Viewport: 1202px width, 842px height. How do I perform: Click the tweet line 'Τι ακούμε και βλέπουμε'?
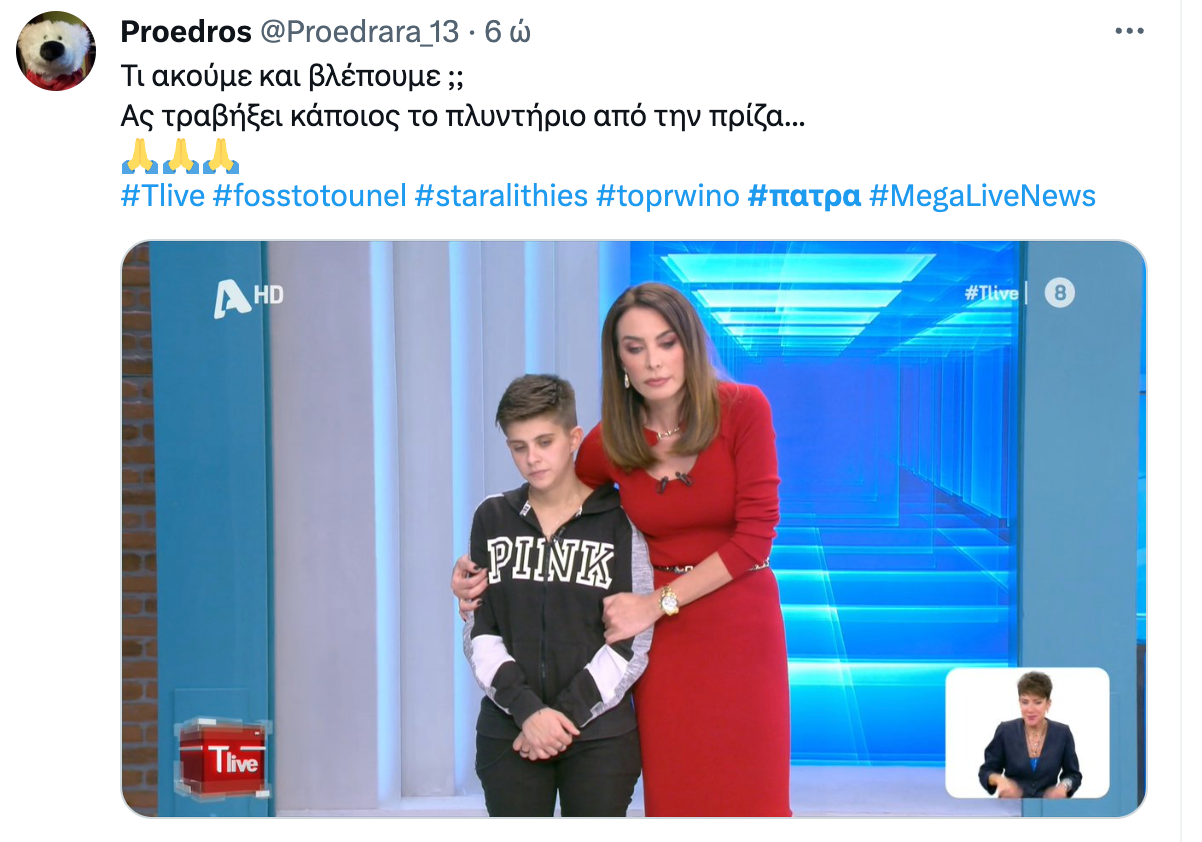click(x=292, y=81)
